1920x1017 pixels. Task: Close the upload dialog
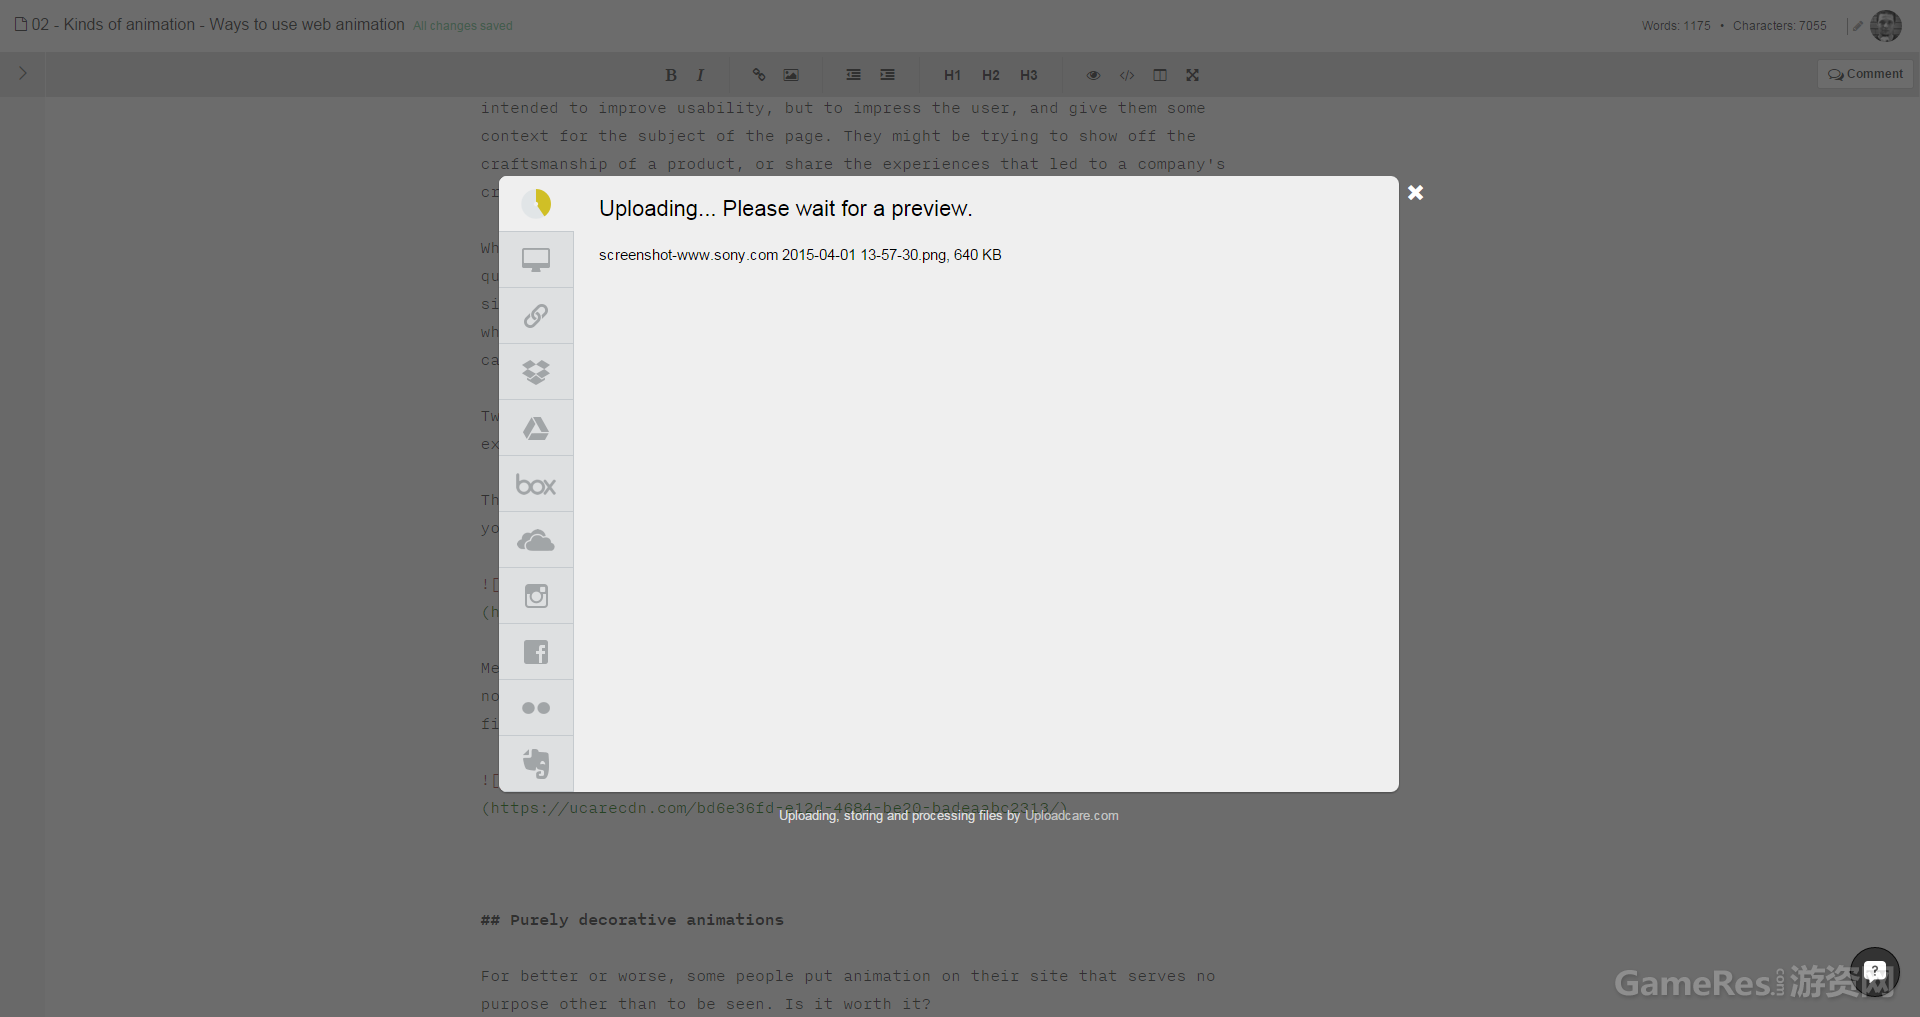pyautogui.click(x=1415, y=193)
